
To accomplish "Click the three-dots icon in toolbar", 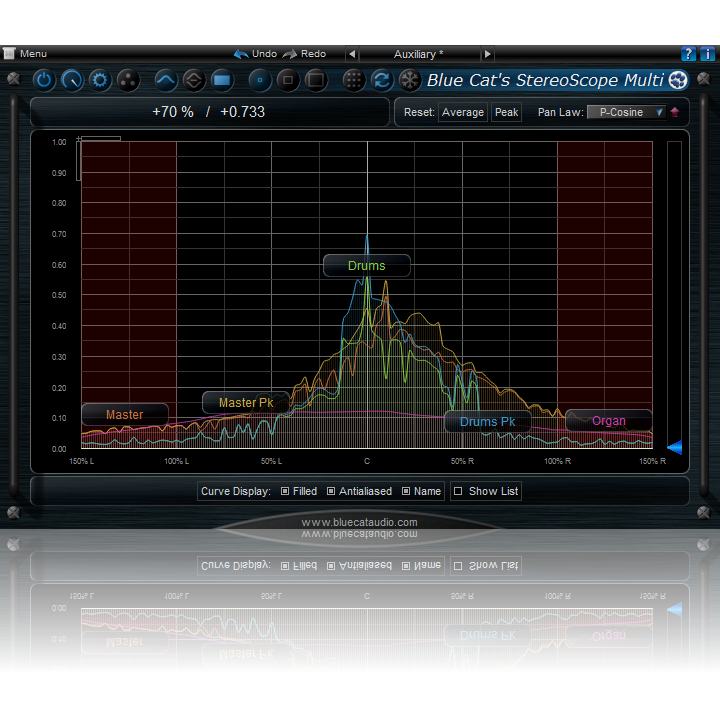I will click(x=128, y=80).
